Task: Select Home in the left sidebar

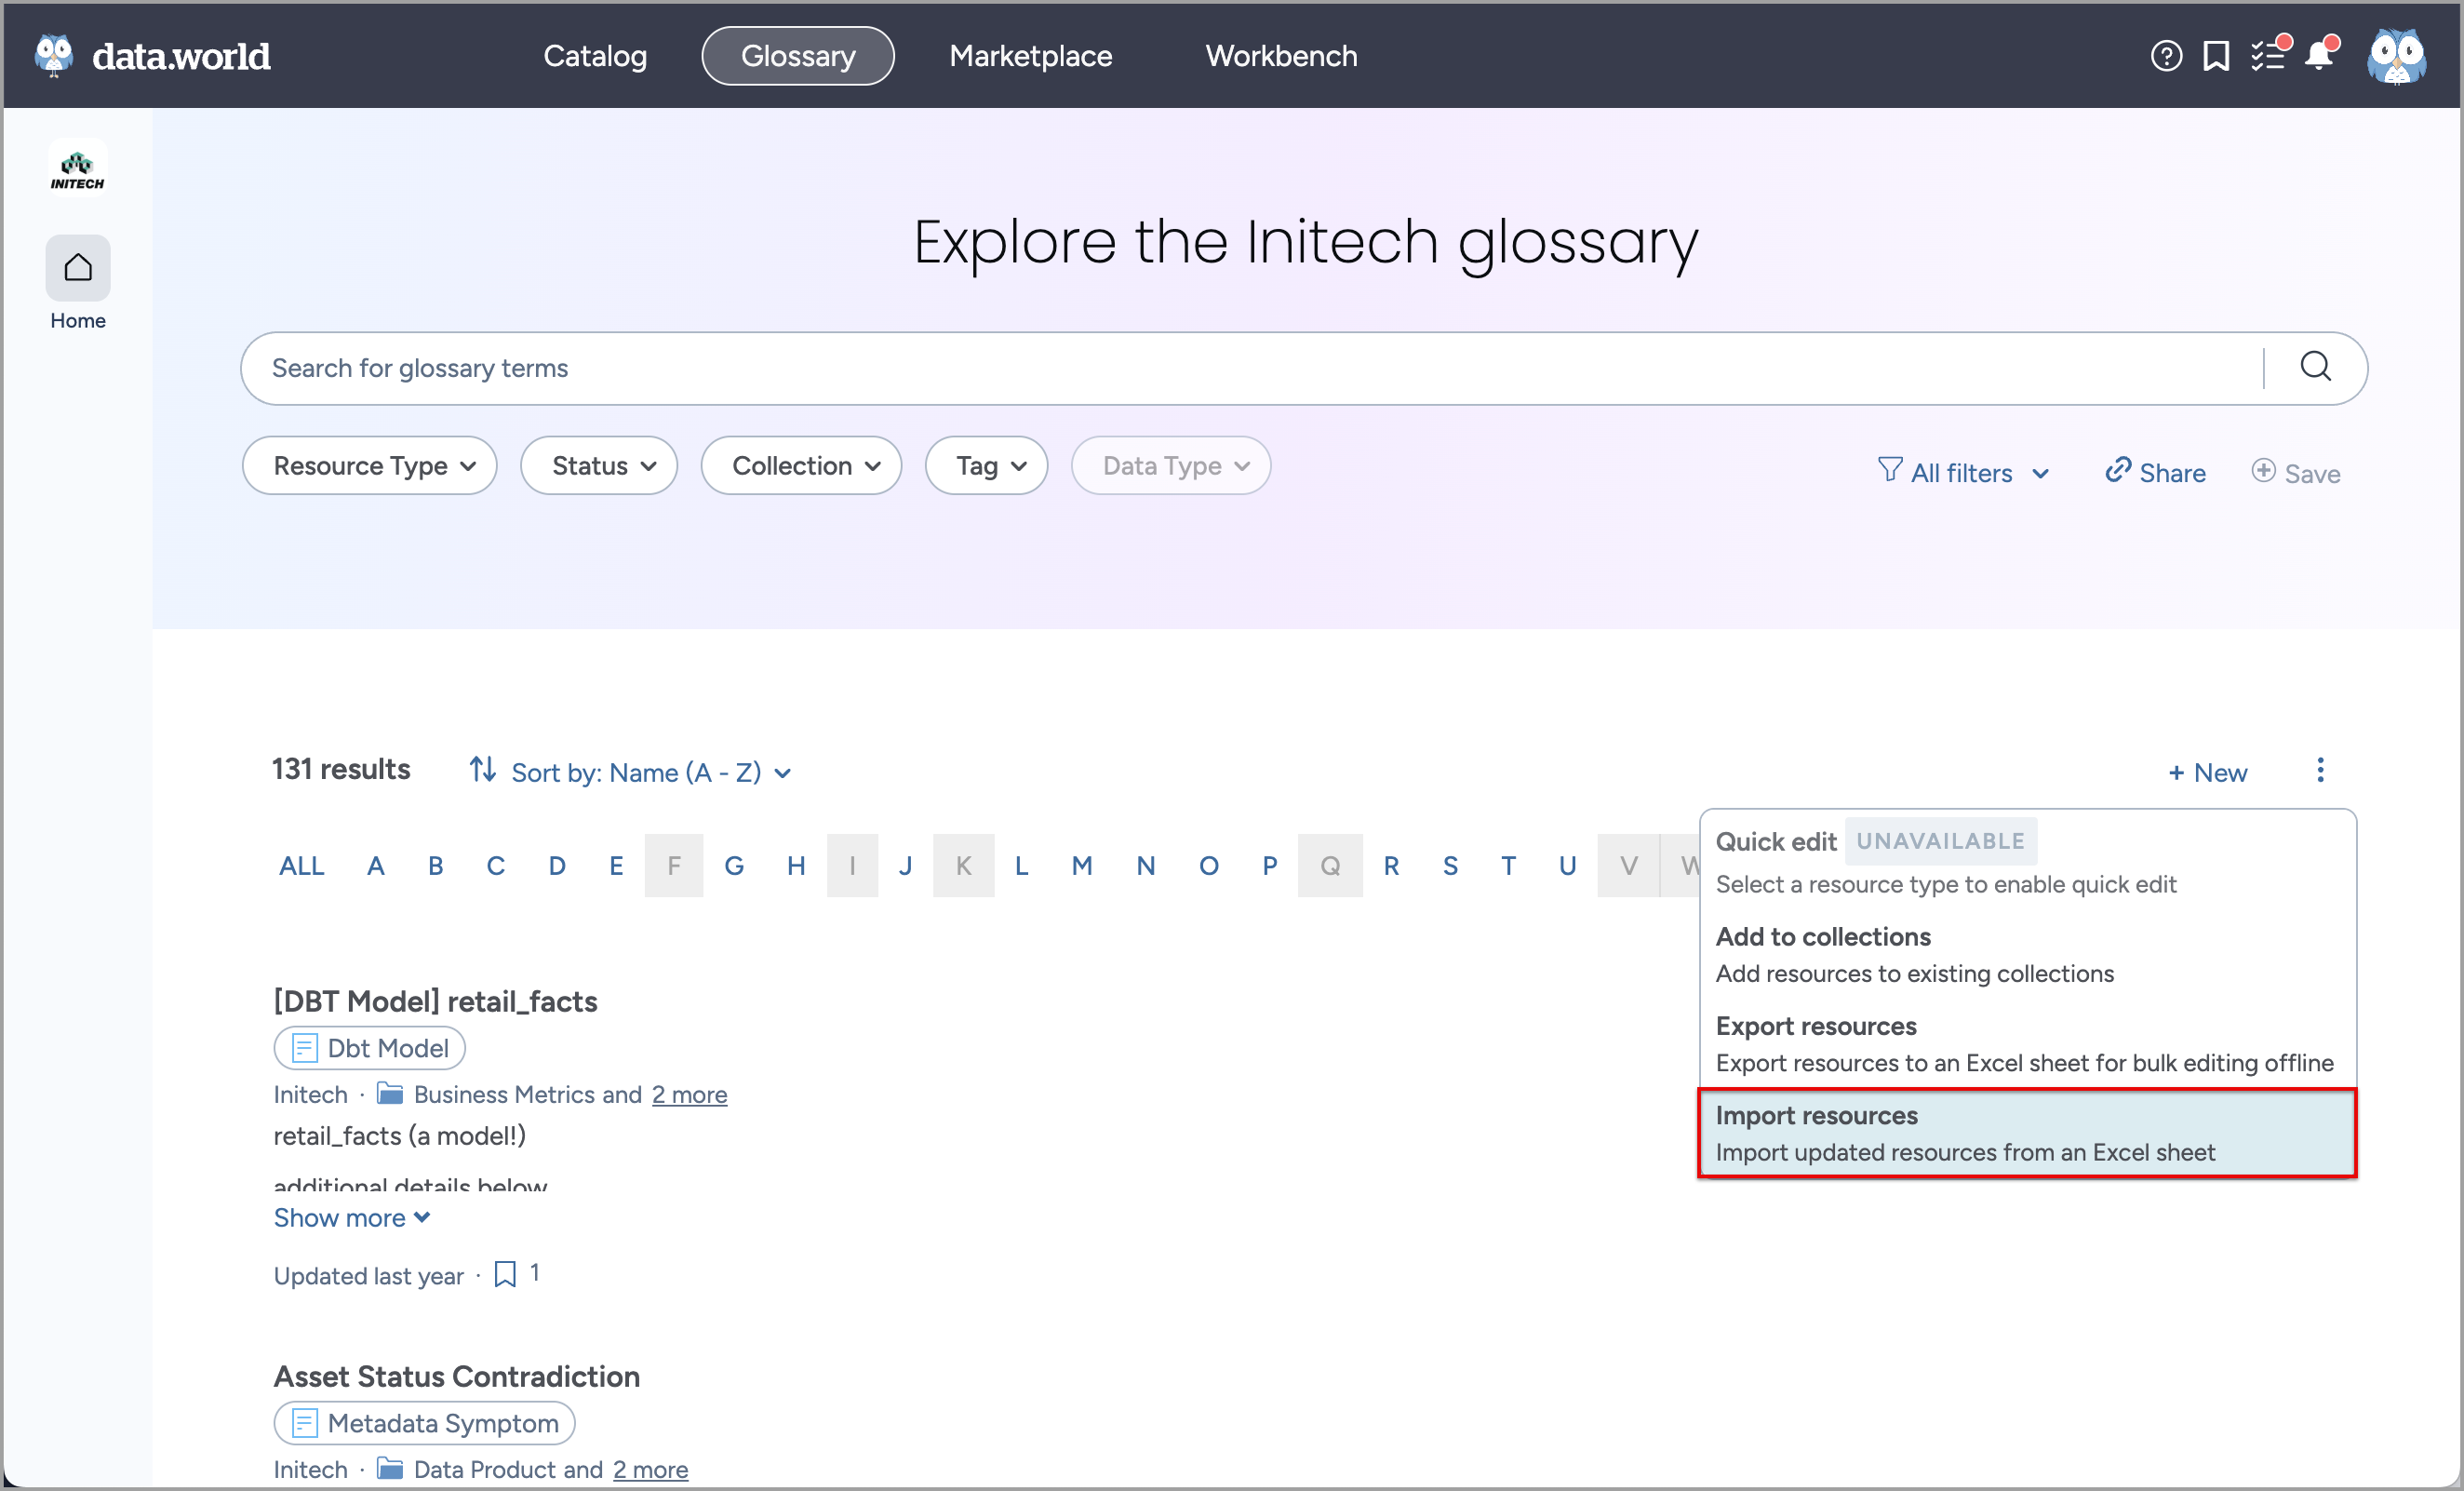Action: click(77, 268)
